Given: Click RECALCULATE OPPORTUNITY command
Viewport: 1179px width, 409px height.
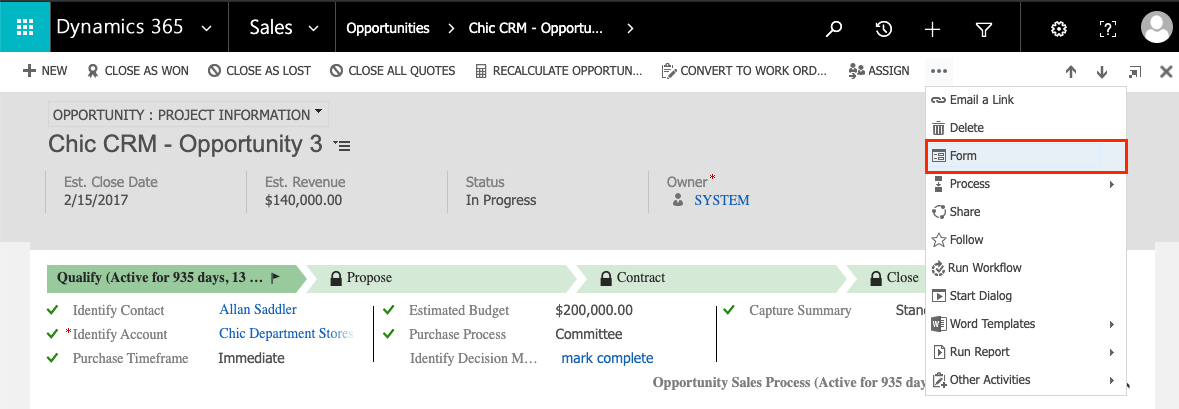Looking at the screenshot, I should 559,71.
